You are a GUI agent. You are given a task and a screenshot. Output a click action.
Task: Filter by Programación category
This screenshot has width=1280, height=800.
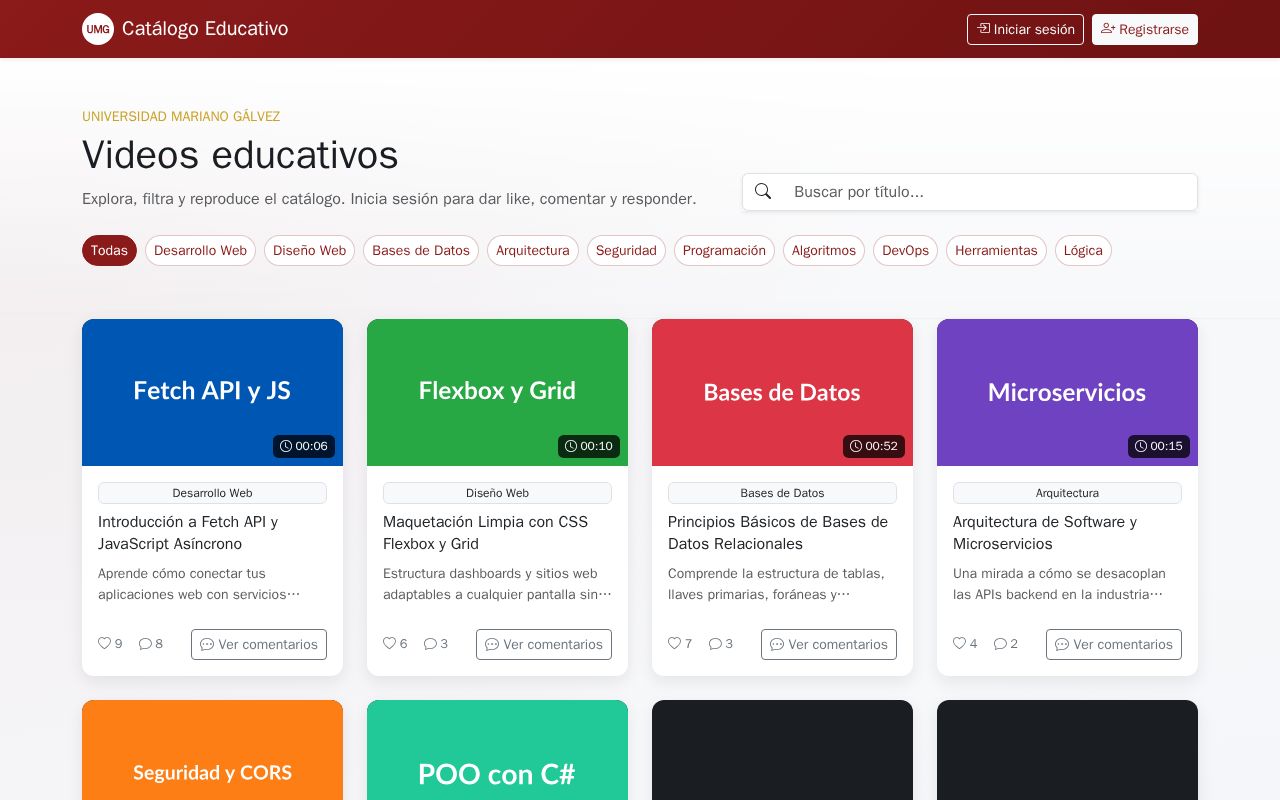click(724, 250)
